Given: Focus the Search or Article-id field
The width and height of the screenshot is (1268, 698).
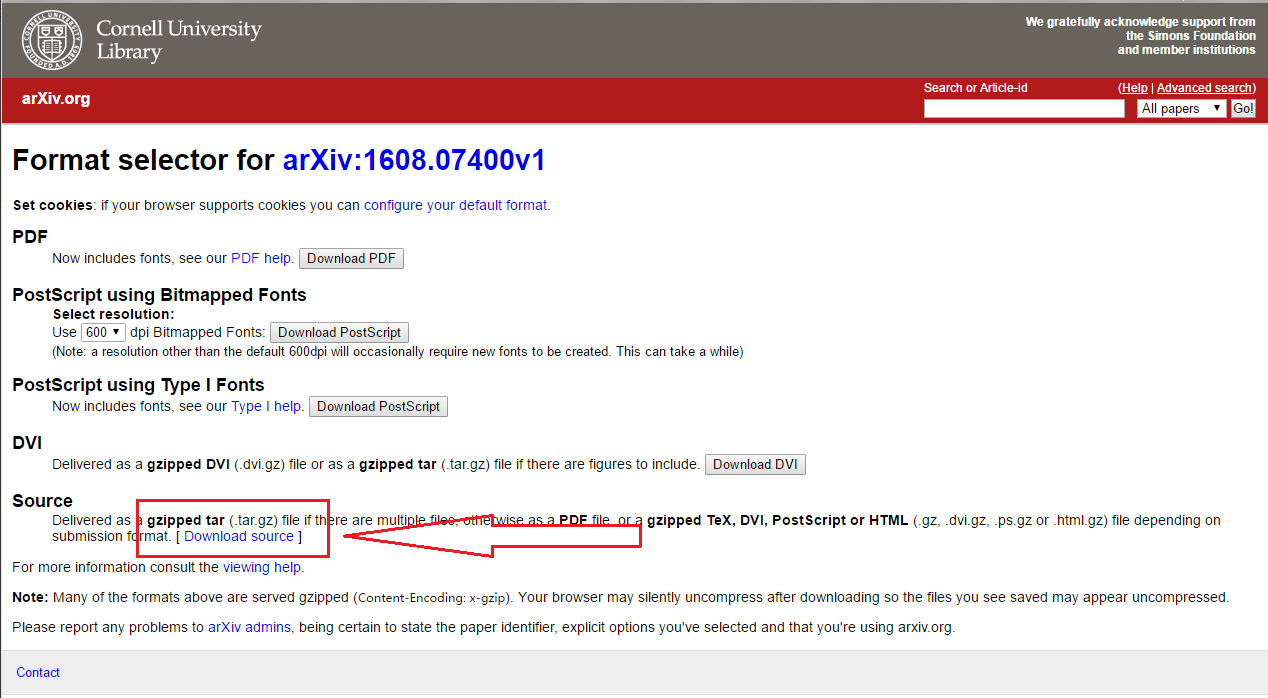Looking at the screenshot, I should pyautogui.click(x=1024, y=108).
